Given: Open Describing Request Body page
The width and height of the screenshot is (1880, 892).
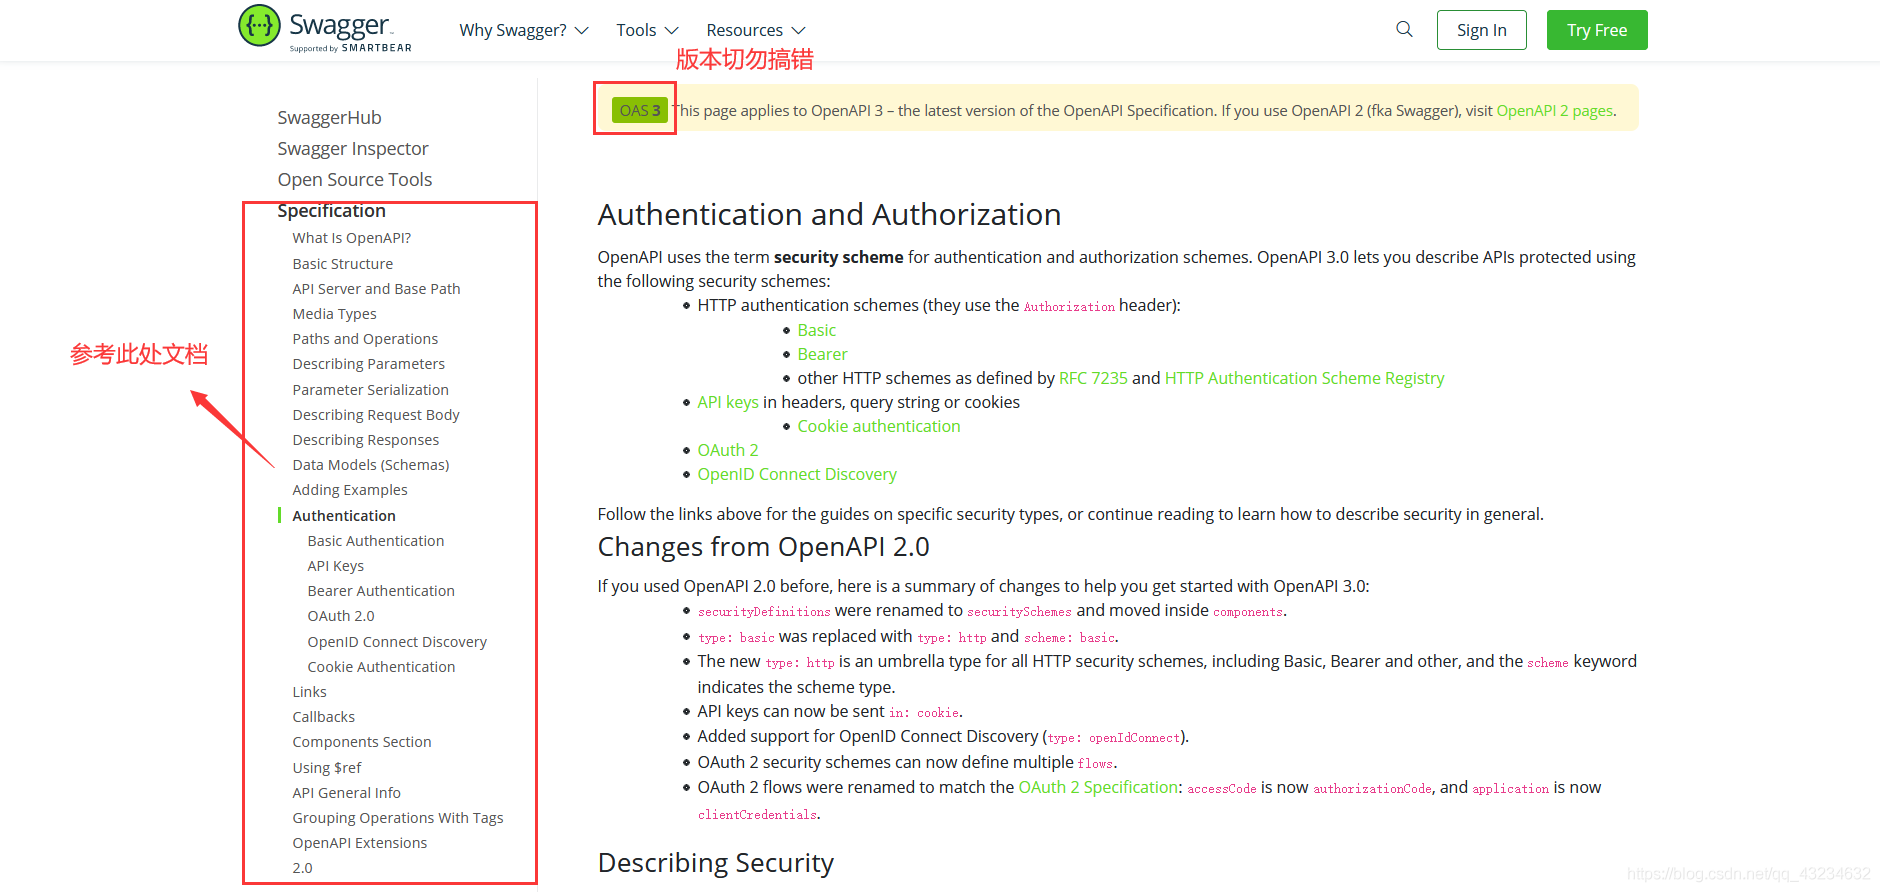Looking at the screenshot, I should (x=376, y=415).
